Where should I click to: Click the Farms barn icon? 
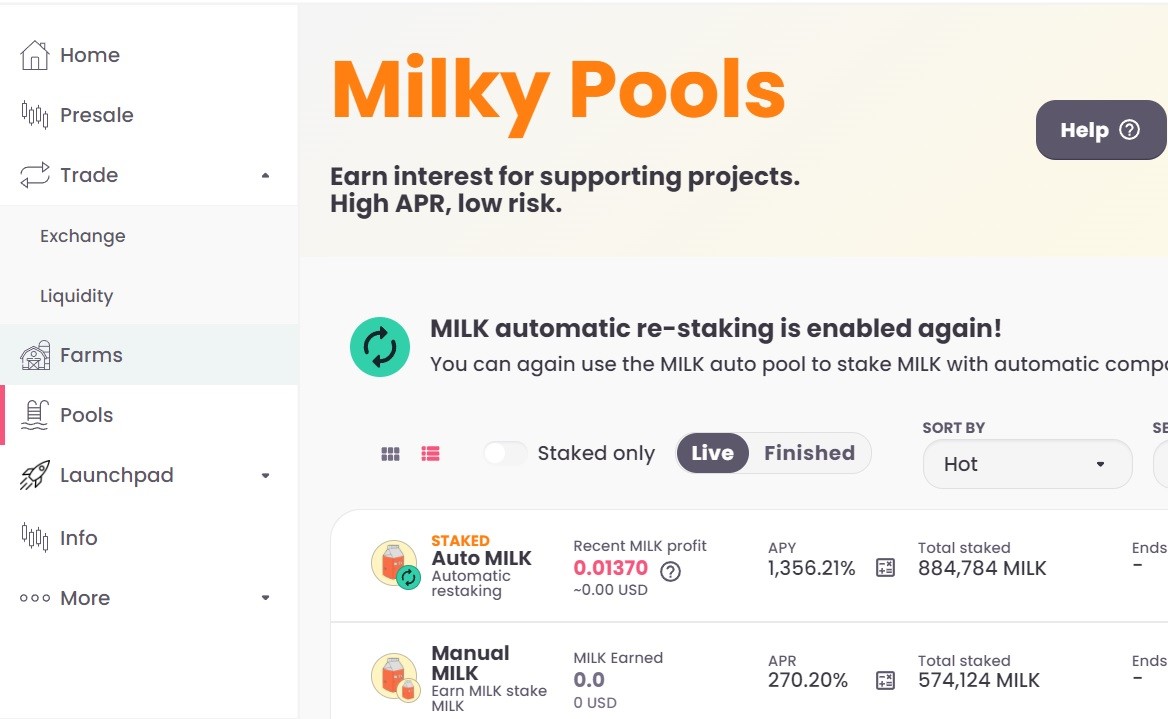pos(35,355)
